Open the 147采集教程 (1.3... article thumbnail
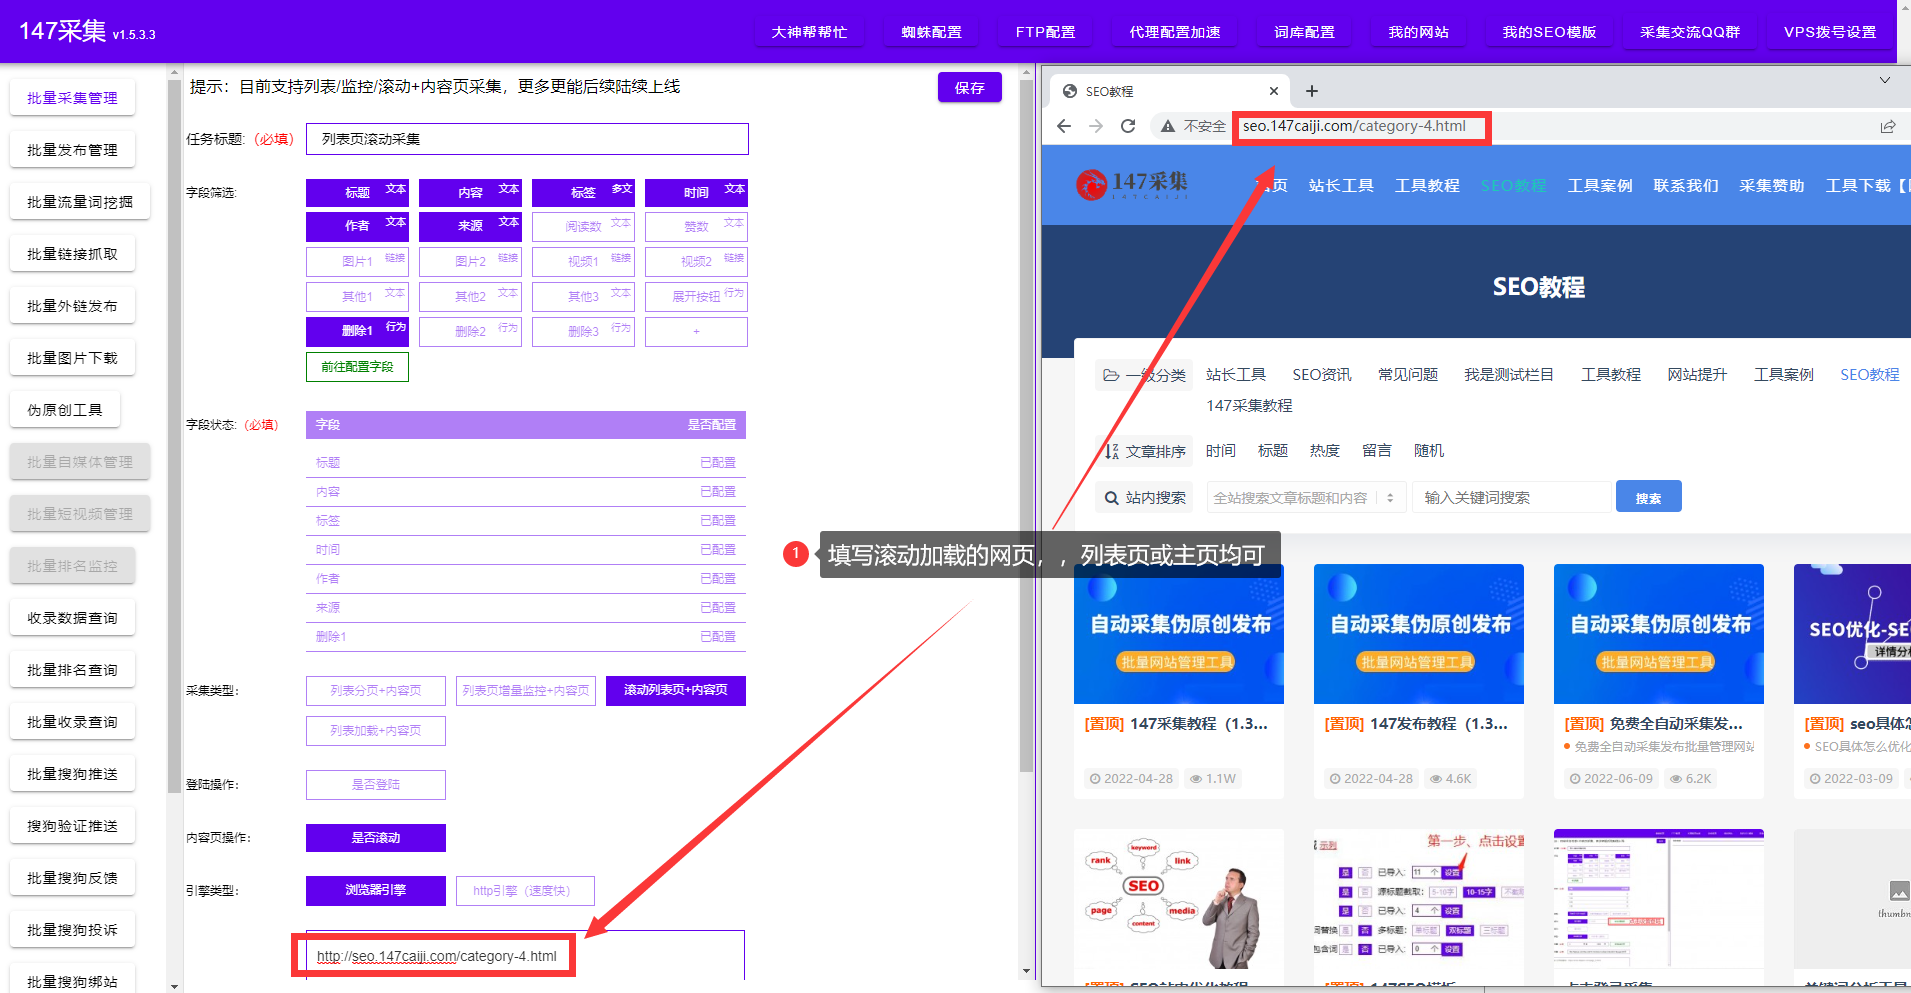 click(x=1179, y=634)
